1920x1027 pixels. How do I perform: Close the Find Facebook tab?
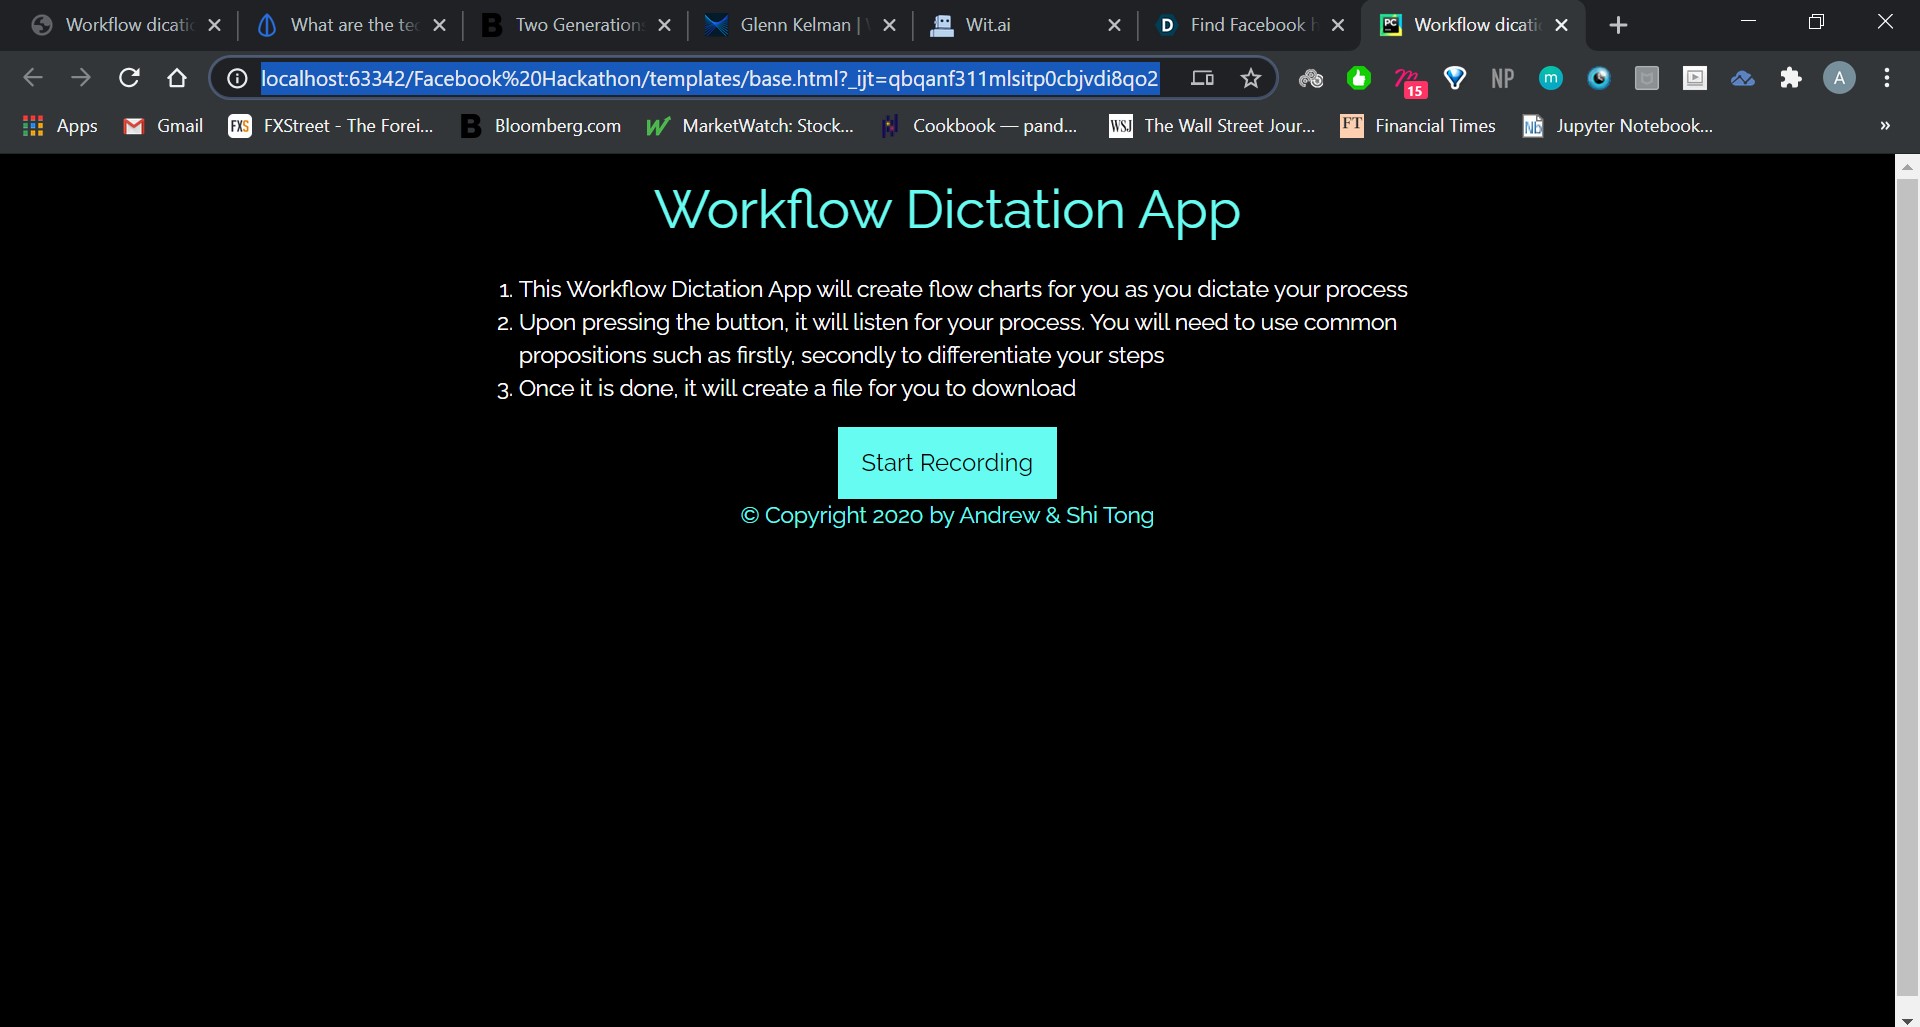coord(1338,25)
